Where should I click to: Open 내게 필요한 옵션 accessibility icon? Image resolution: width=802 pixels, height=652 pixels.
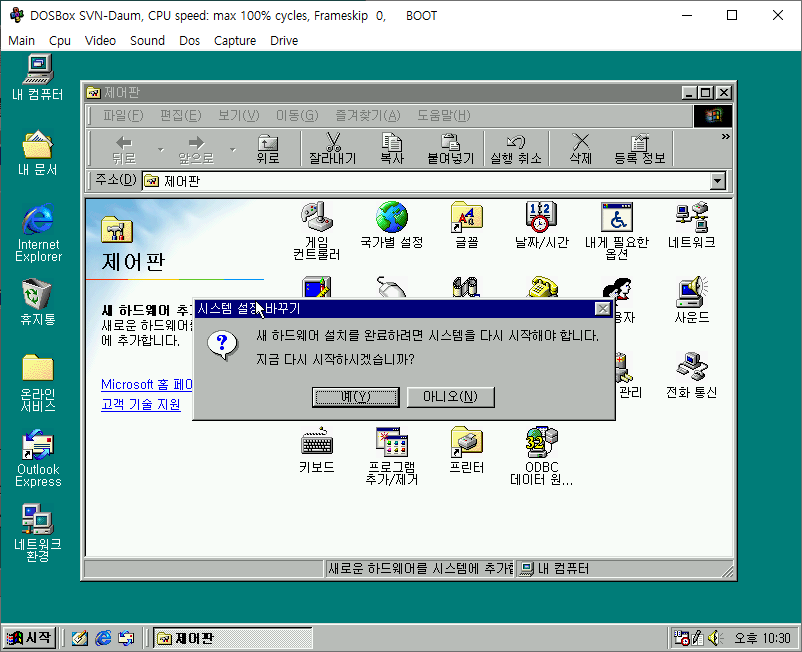pyautogui.click(x=617, y=231)
